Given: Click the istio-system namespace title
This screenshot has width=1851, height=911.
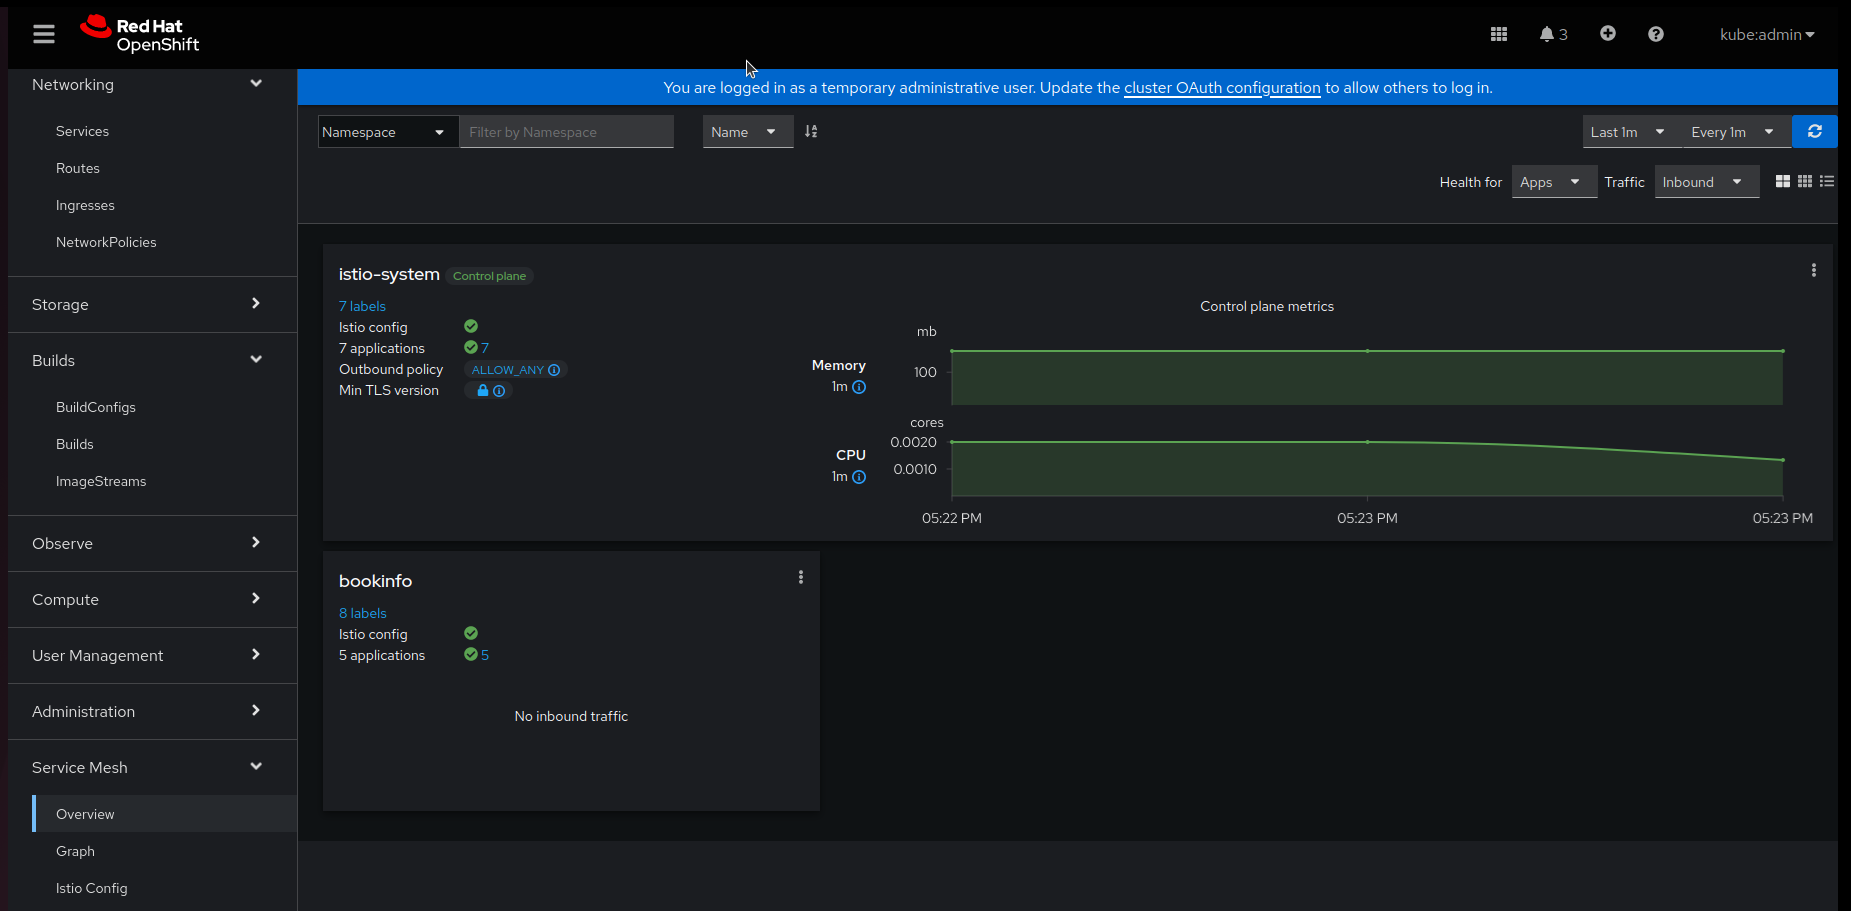Looking at the screenshot, I should tap(389, 274).
